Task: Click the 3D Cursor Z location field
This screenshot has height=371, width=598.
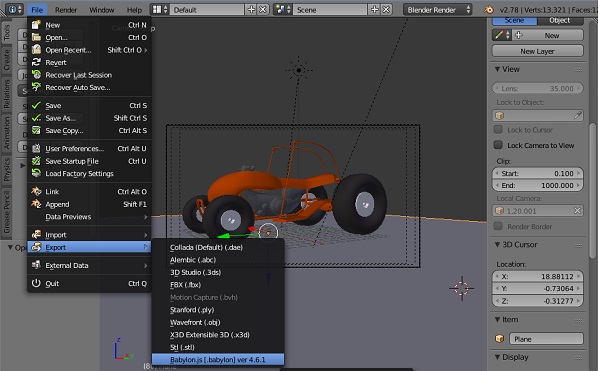Action: (537, 301)
